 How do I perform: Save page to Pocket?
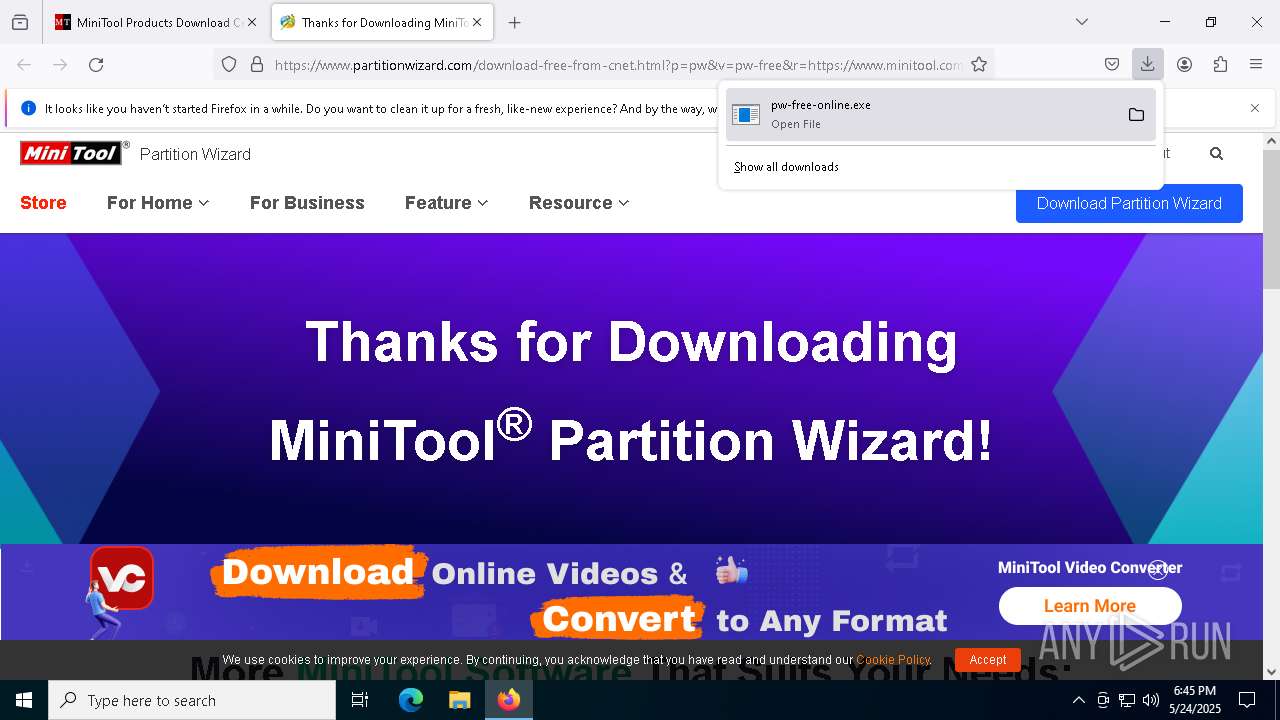(x=1112, y=65)
